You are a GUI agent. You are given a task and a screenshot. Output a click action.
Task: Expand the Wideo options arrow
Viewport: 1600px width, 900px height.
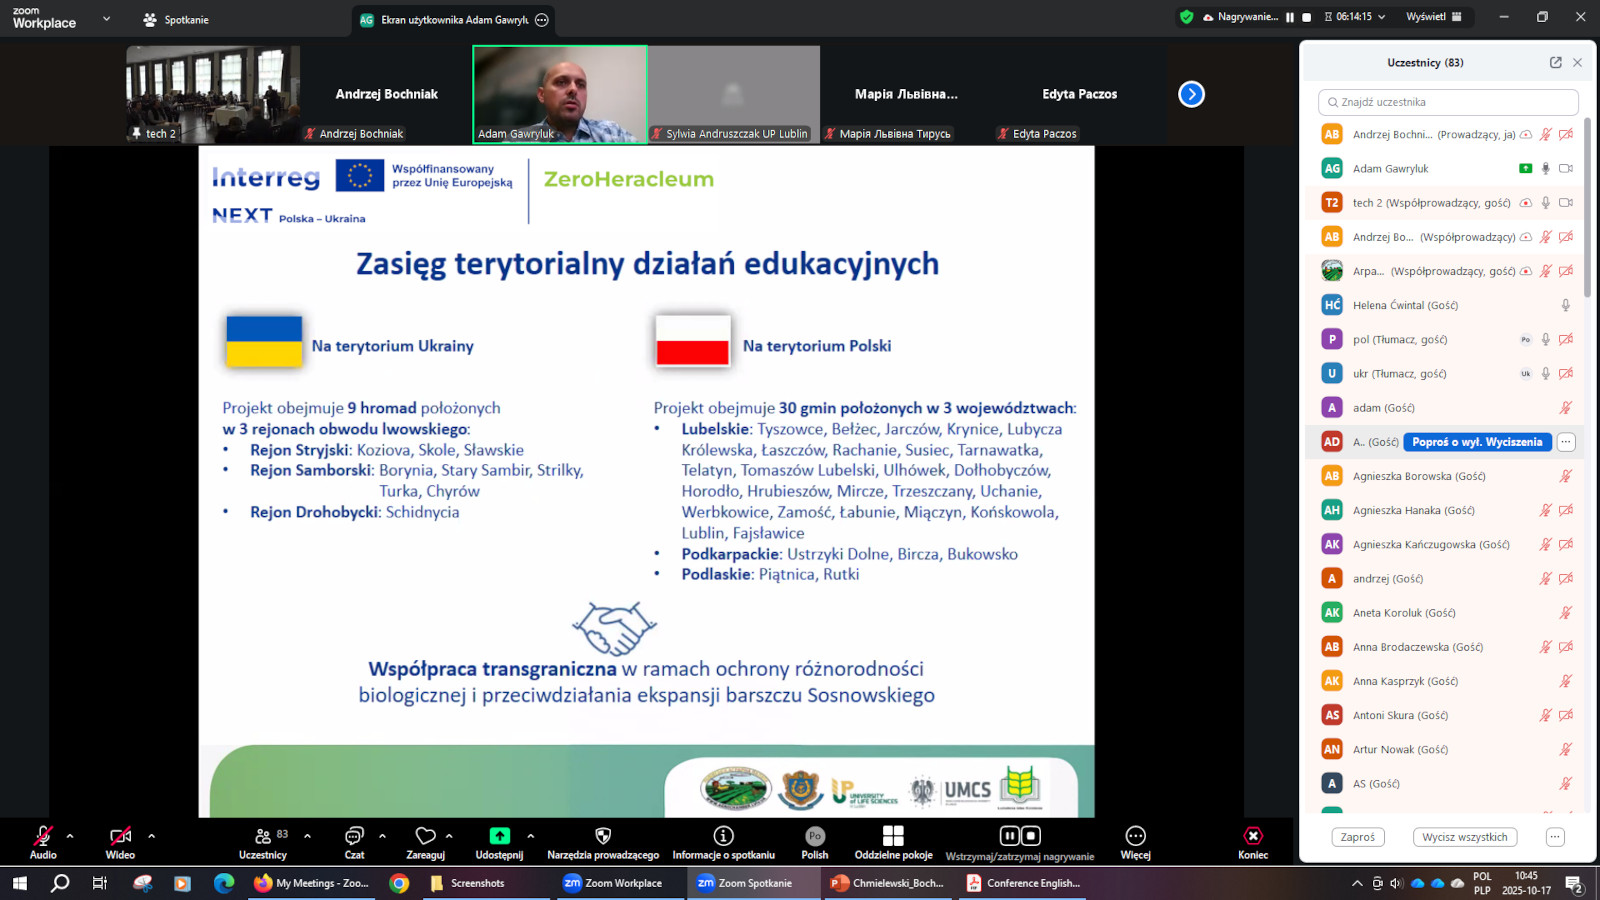151,836
